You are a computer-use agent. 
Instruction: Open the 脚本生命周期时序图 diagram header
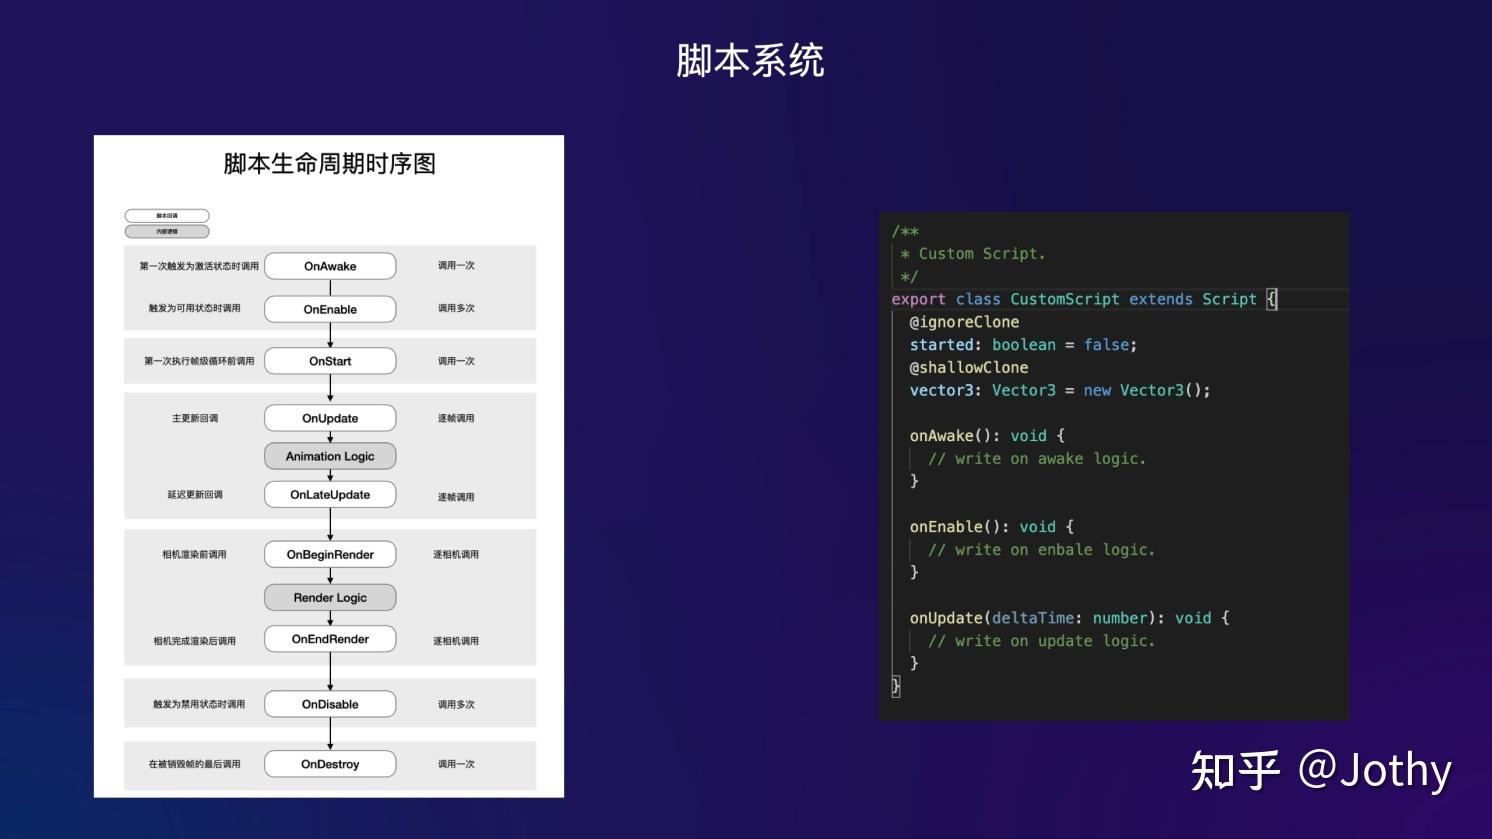point(330,164)
